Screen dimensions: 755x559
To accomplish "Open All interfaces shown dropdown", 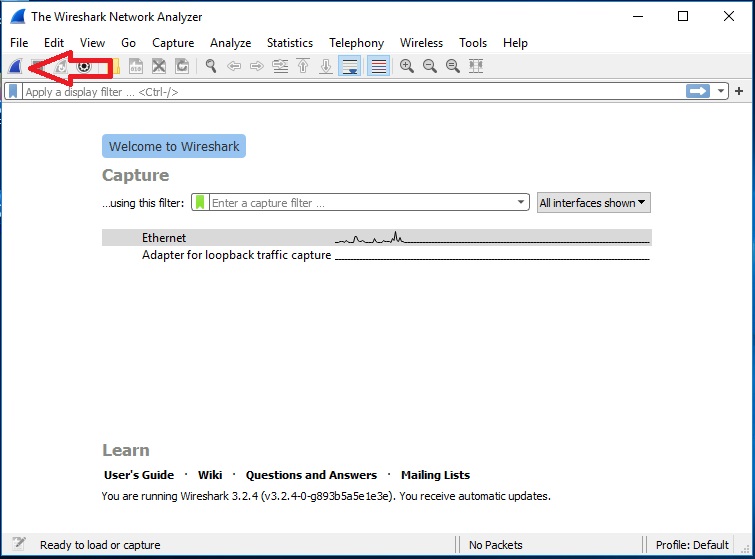I will point(594,203).
